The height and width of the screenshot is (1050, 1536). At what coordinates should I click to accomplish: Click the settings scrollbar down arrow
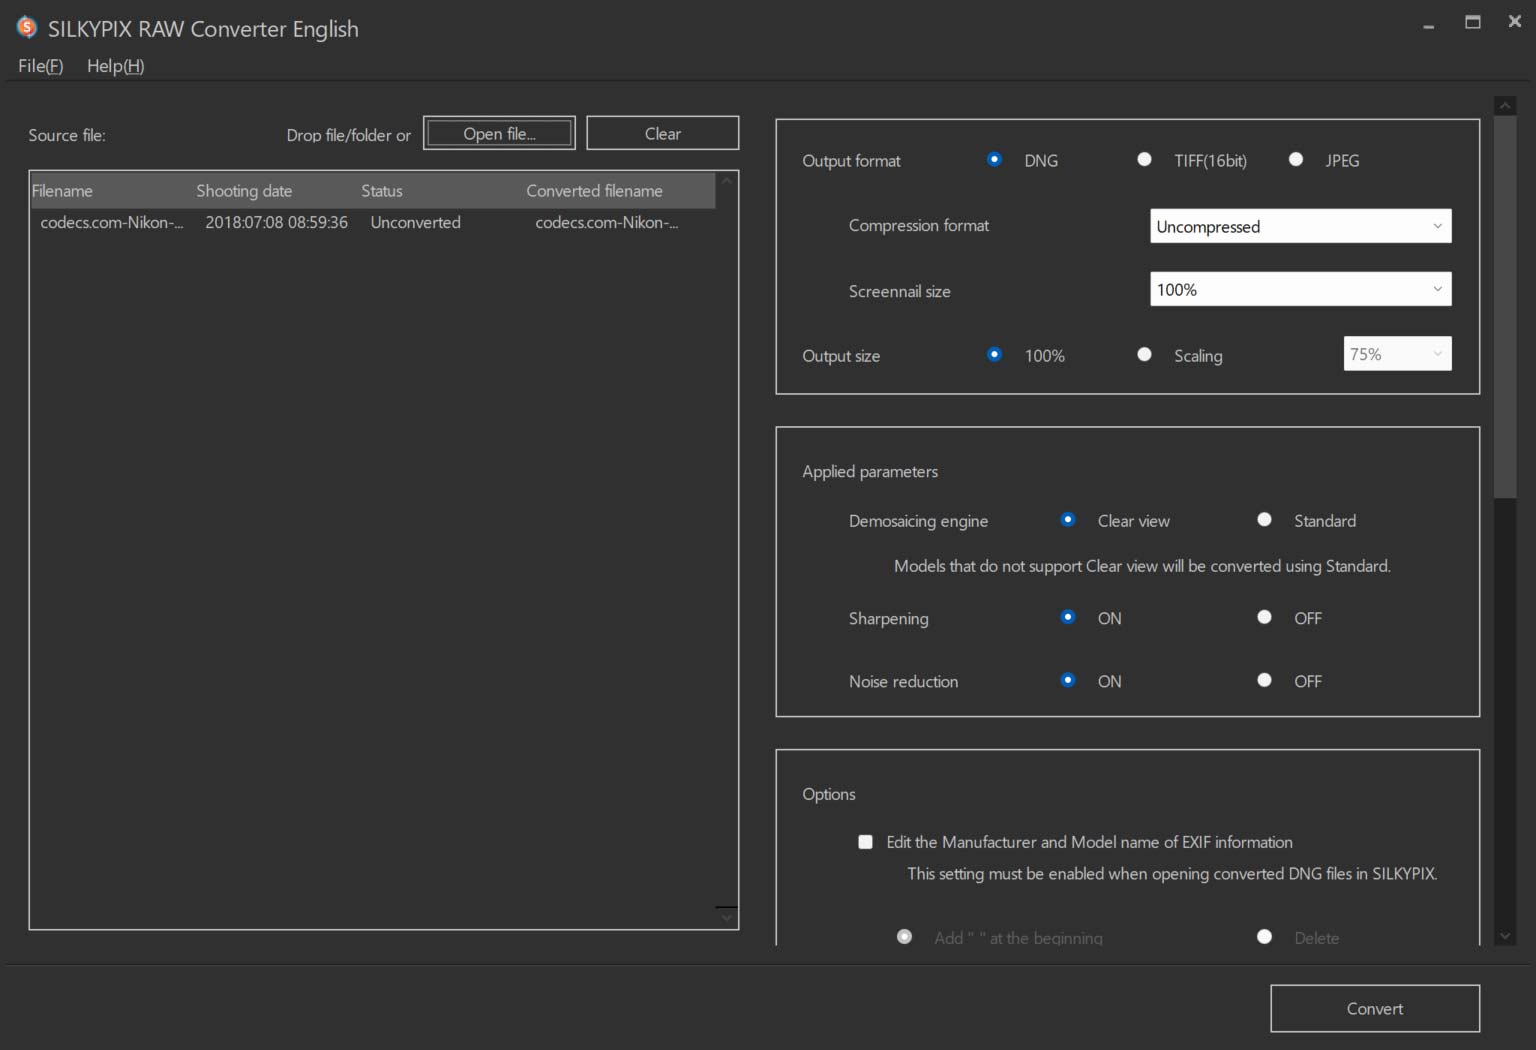(1504, 936)
